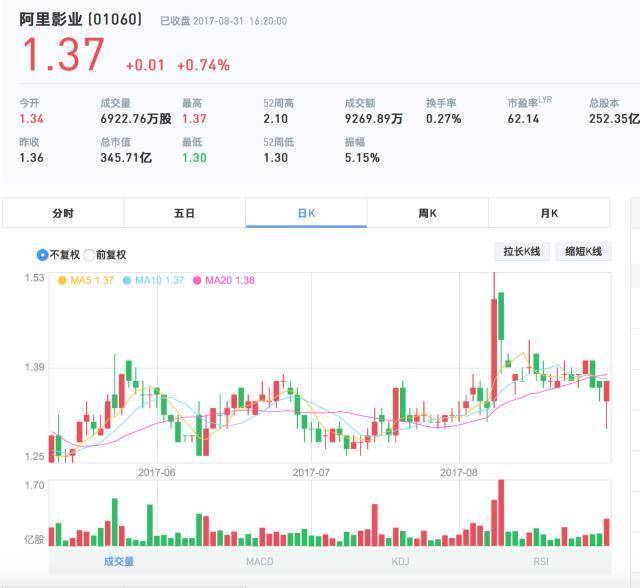Select the 日K chart tab
640x588 pixels.
pos(306,213)
